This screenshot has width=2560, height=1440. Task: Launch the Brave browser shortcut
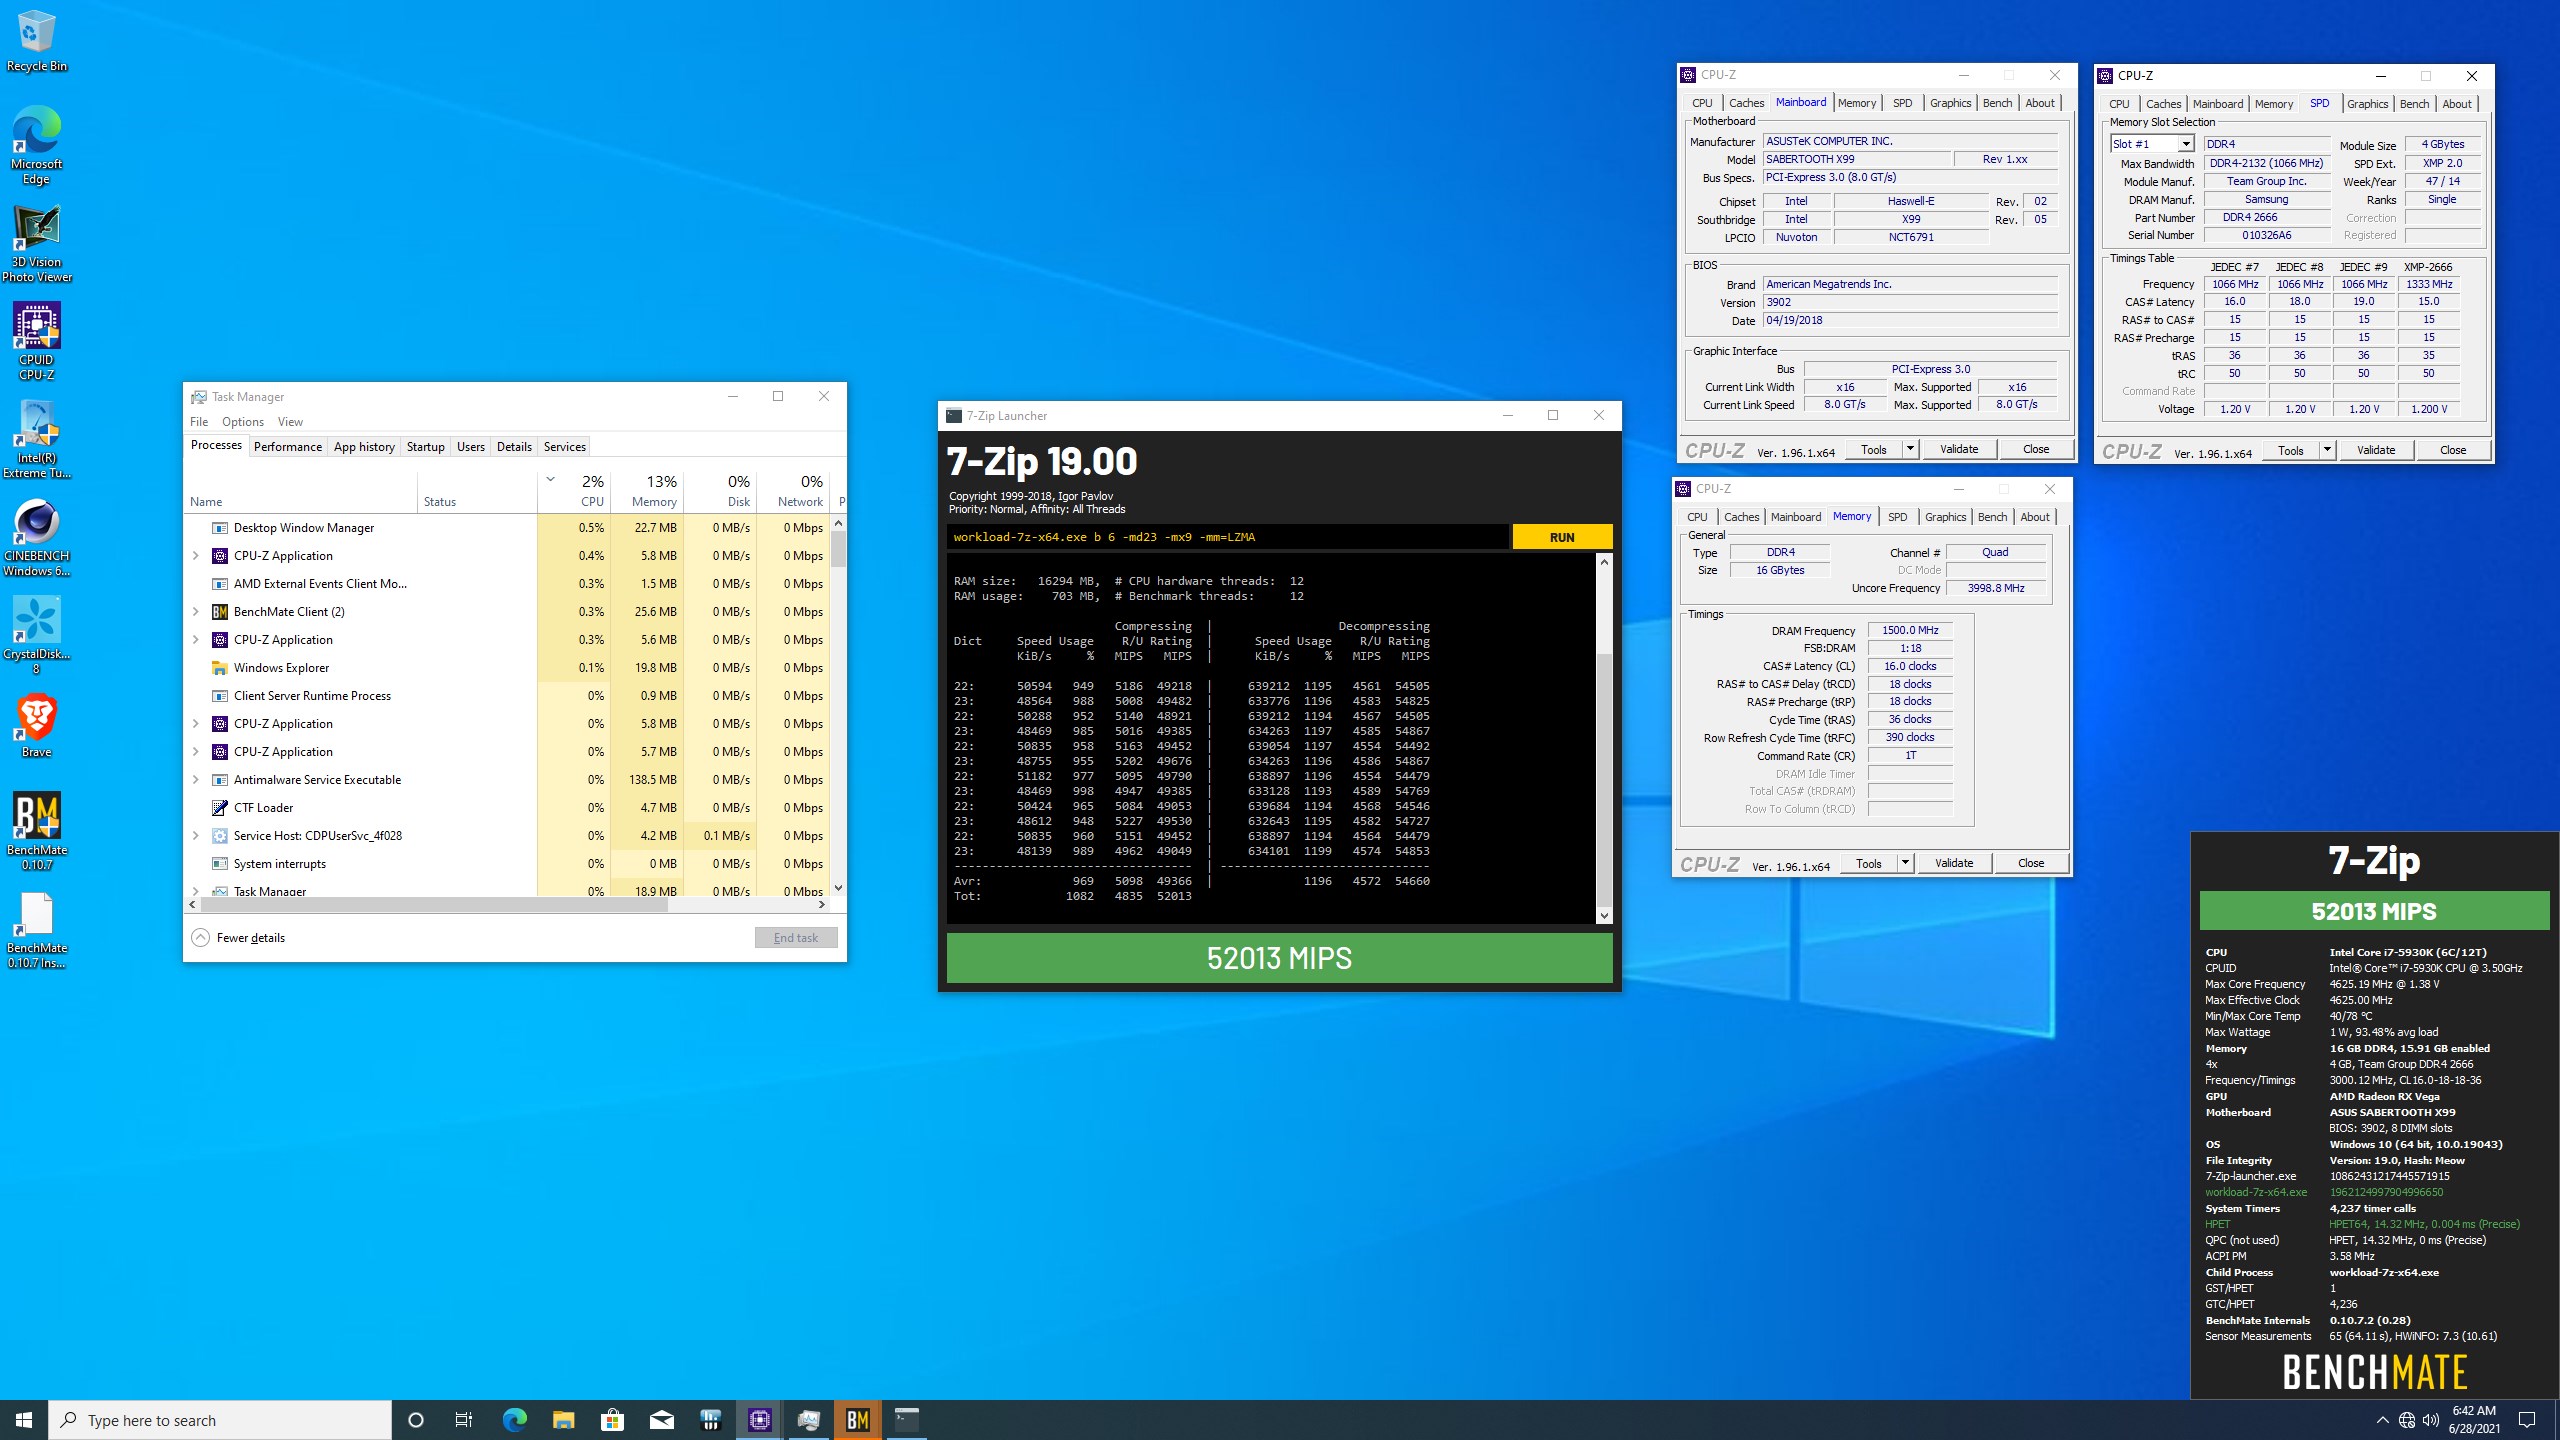37,725
